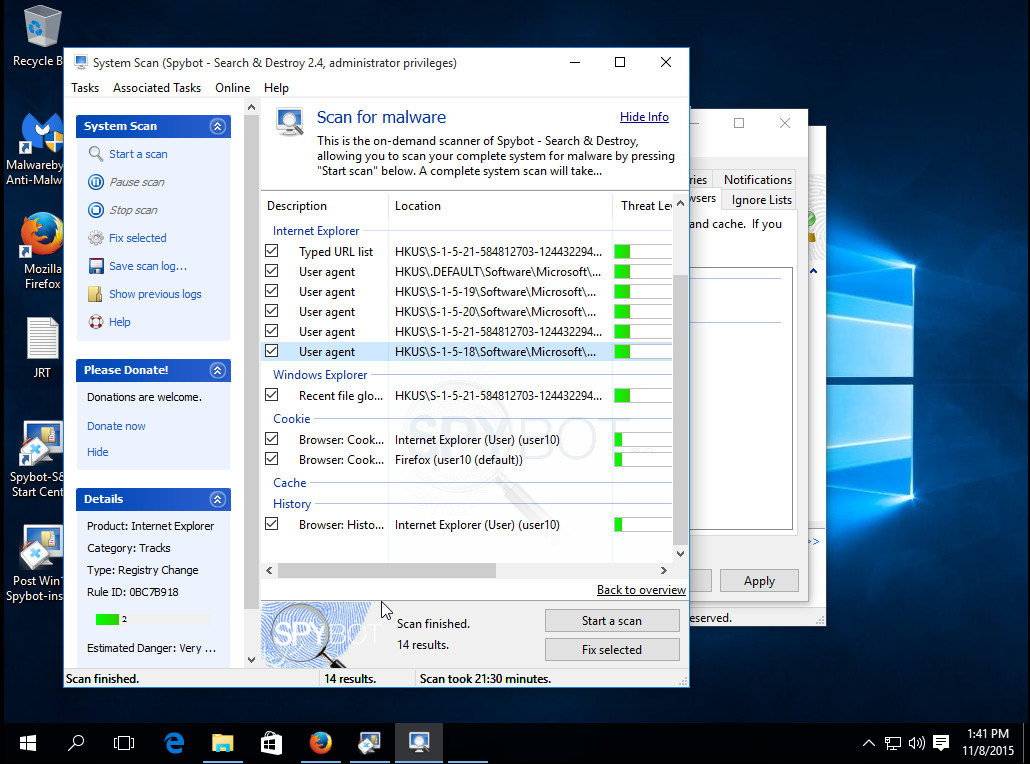
Task: Click results list scroll left arrow
Action: pos(269,570)
